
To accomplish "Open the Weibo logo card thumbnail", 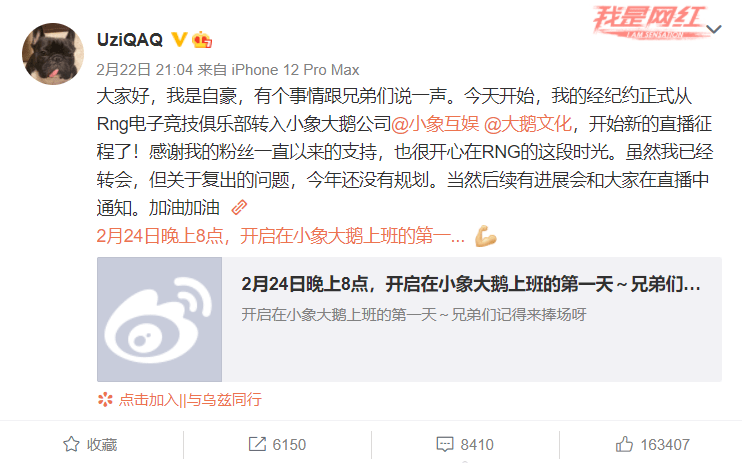I will [159, 320].
